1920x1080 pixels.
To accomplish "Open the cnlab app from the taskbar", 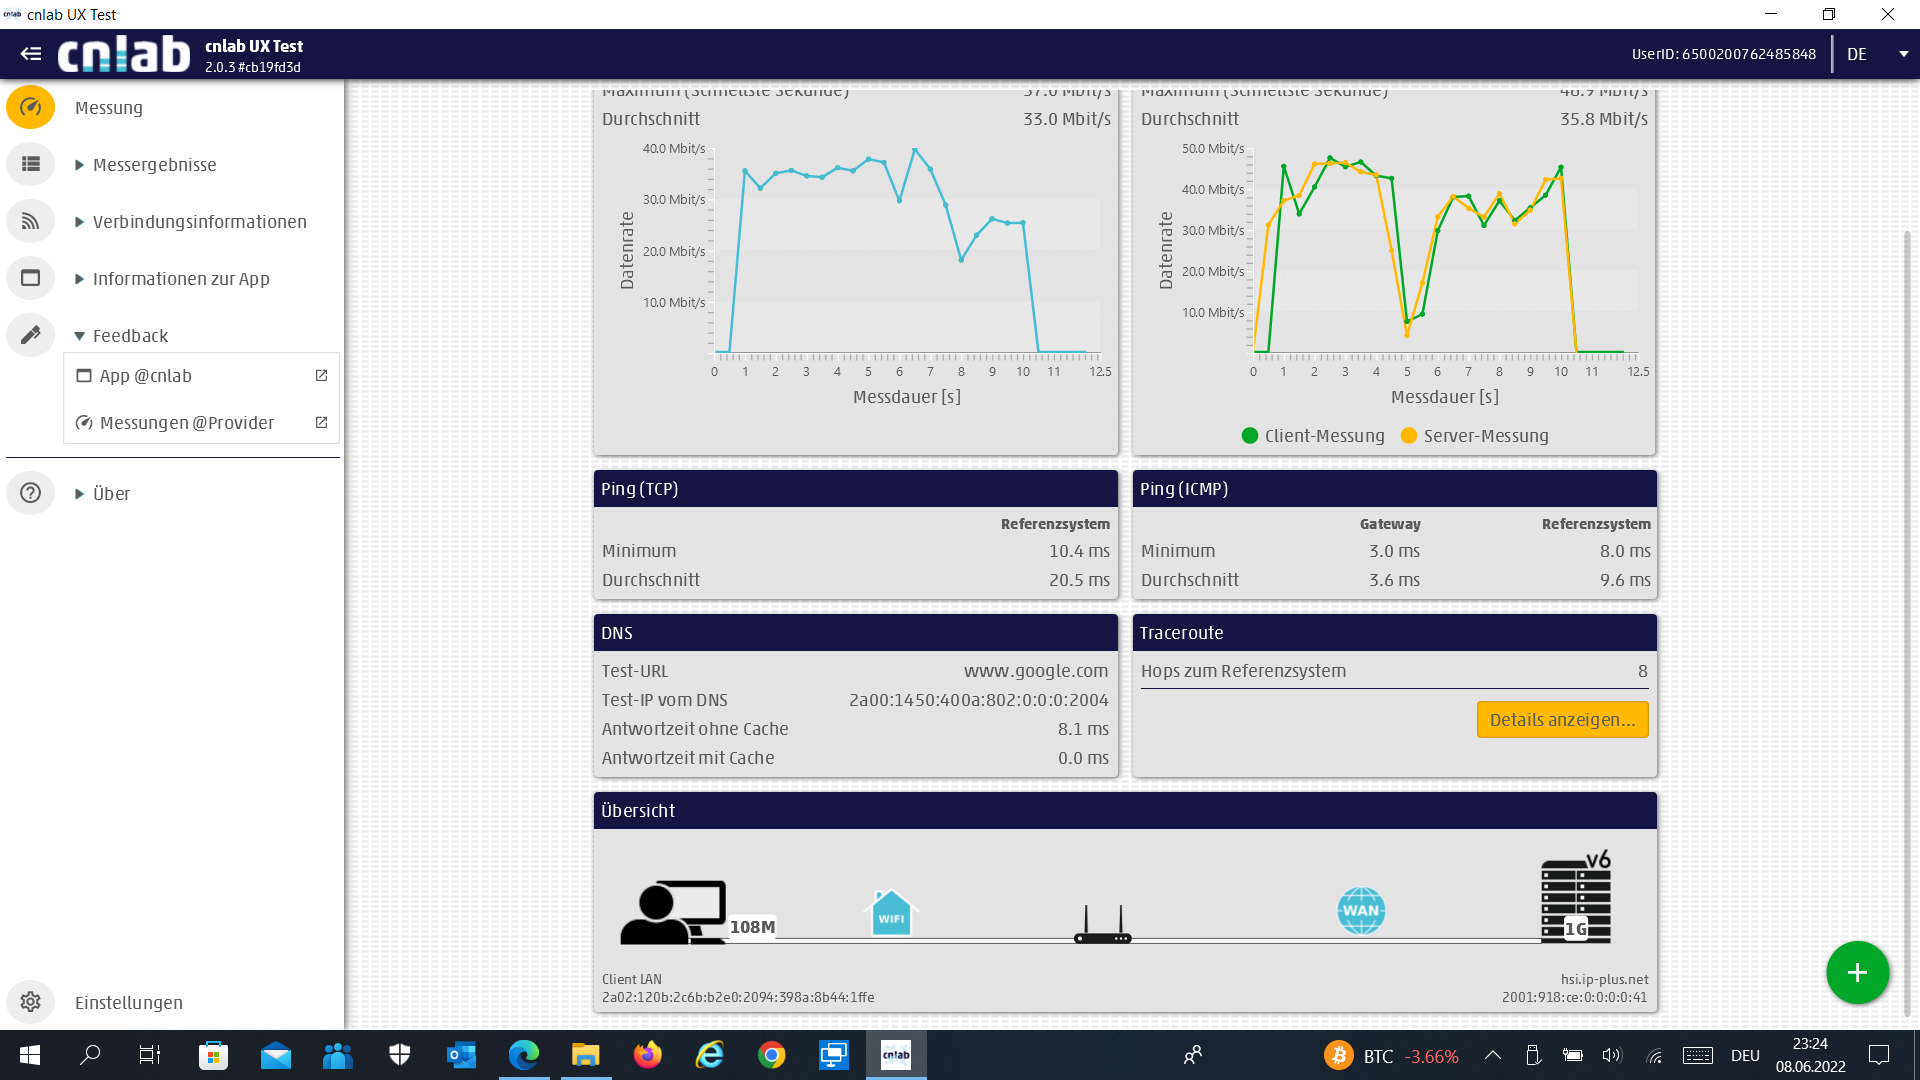I will pyautogui.click(x=895, y=1055).
